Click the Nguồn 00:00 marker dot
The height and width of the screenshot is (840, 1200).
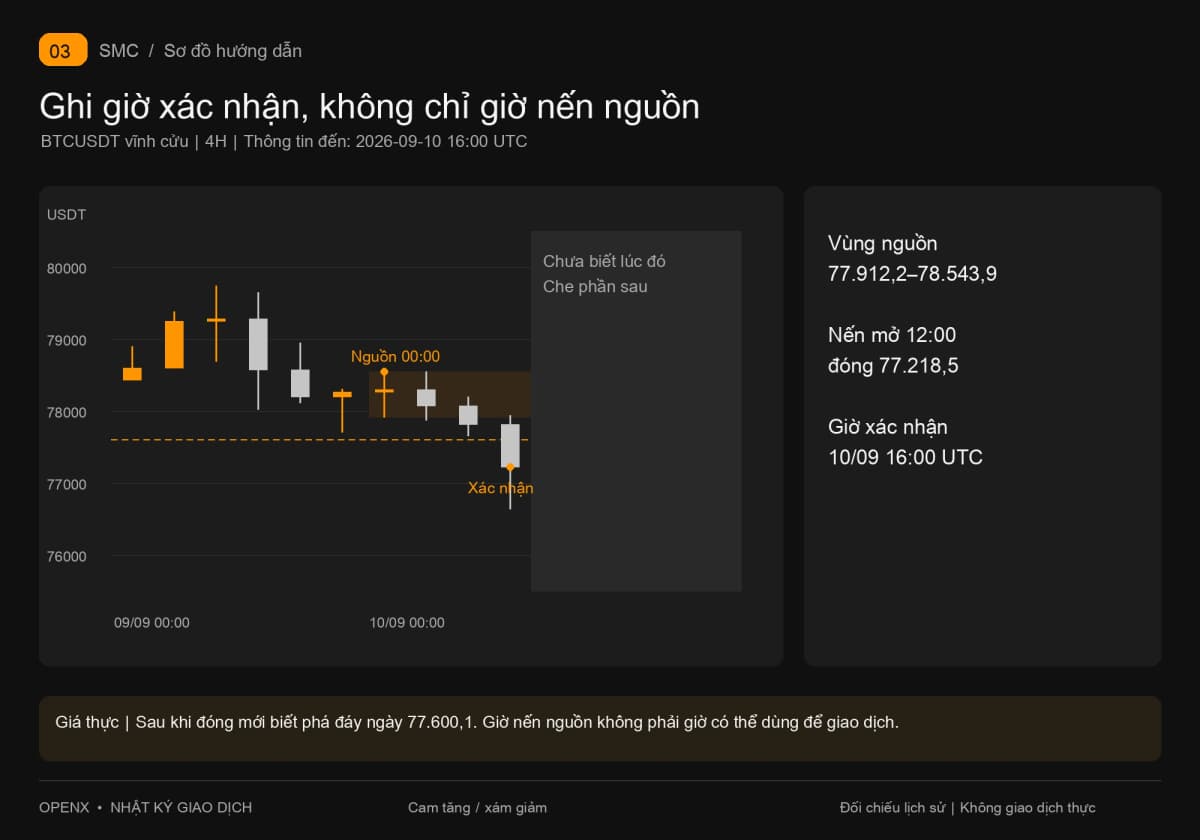(384, 372)
